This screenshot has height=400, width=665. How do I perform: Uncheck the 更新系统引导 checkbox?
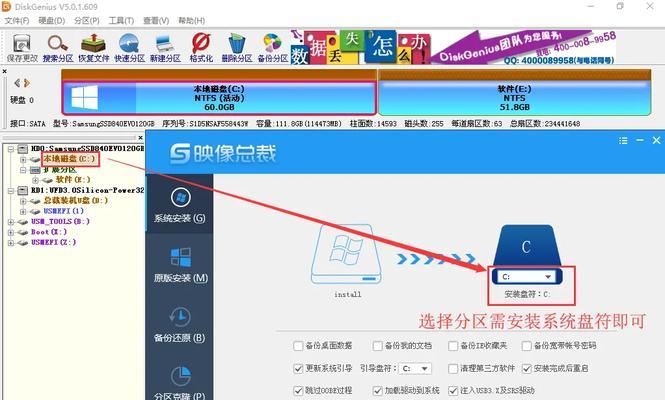[298, 368]
